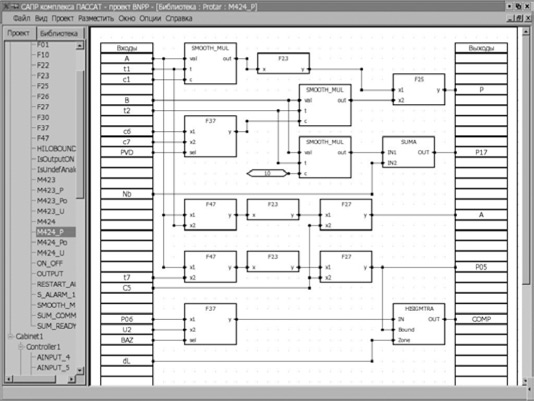534x401 pixels.
Task: Select M424_Po in the library tree
Action: 52,243
